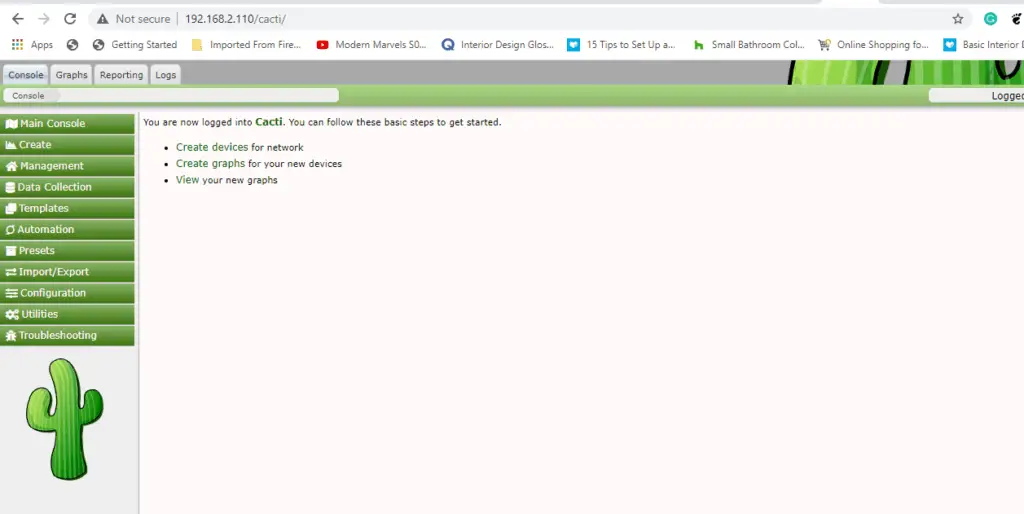Open the Online Shopping bookmark
The image size is (1024, 514).
(x=873, y=44)
